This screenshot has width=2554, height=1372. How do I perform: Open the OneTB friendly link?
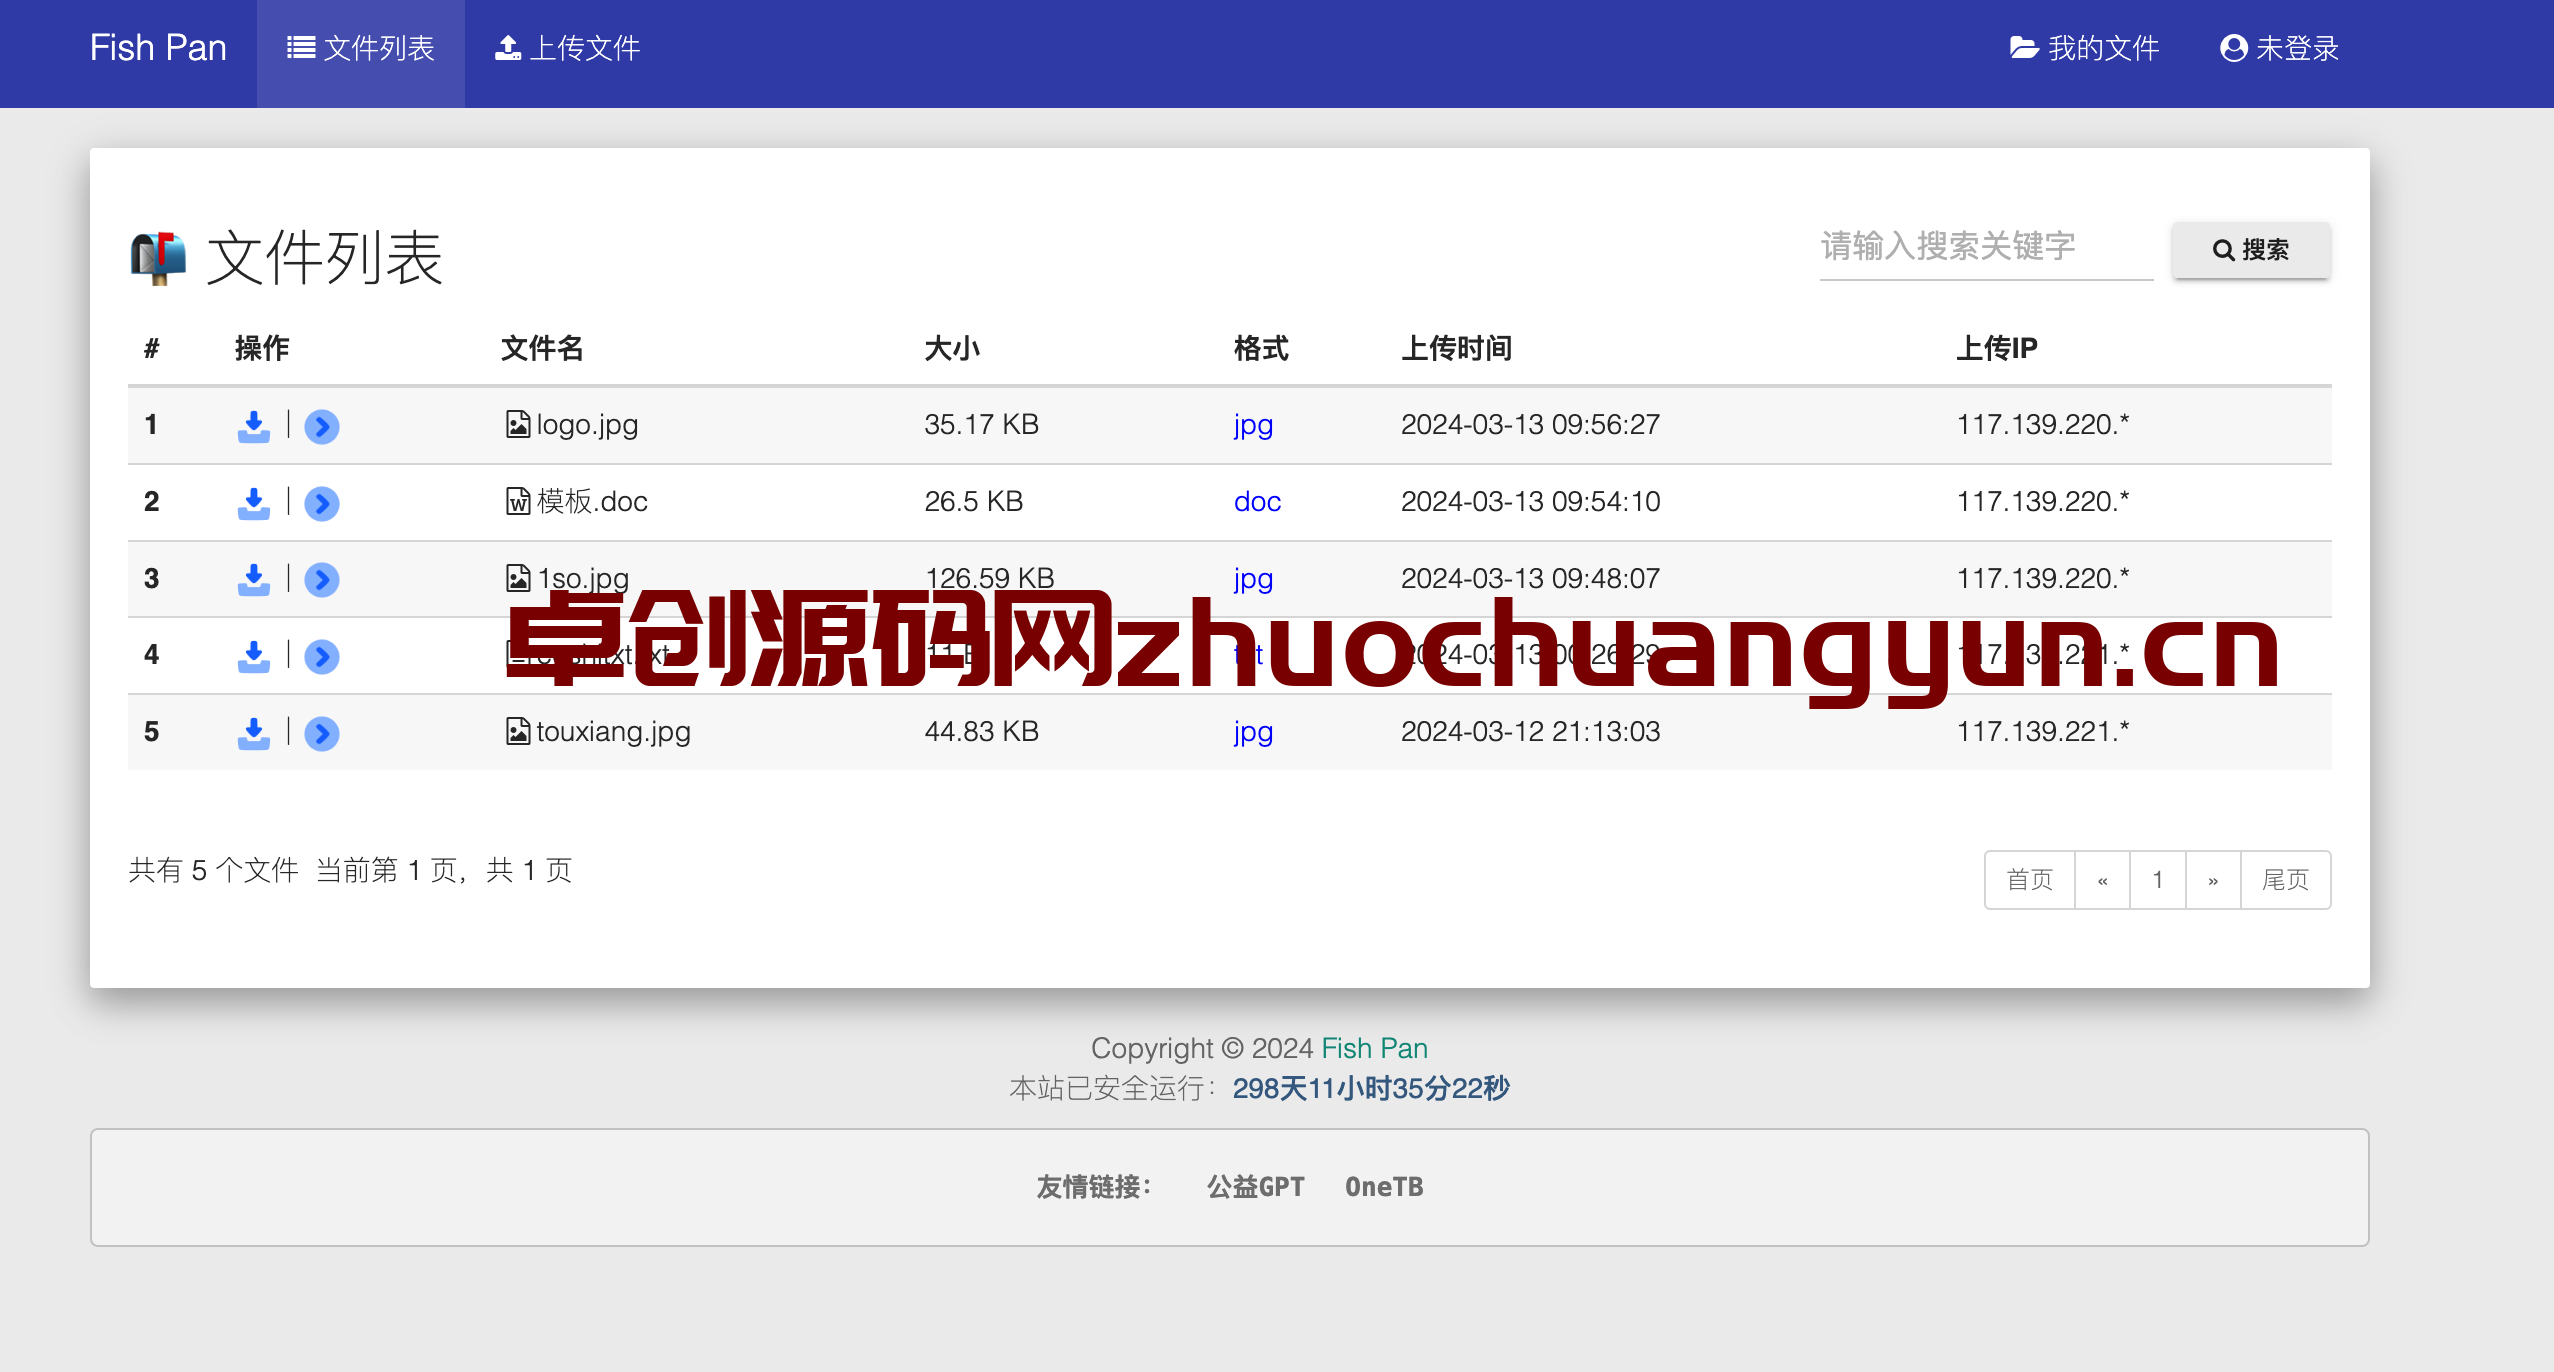click(1384, 1187)
